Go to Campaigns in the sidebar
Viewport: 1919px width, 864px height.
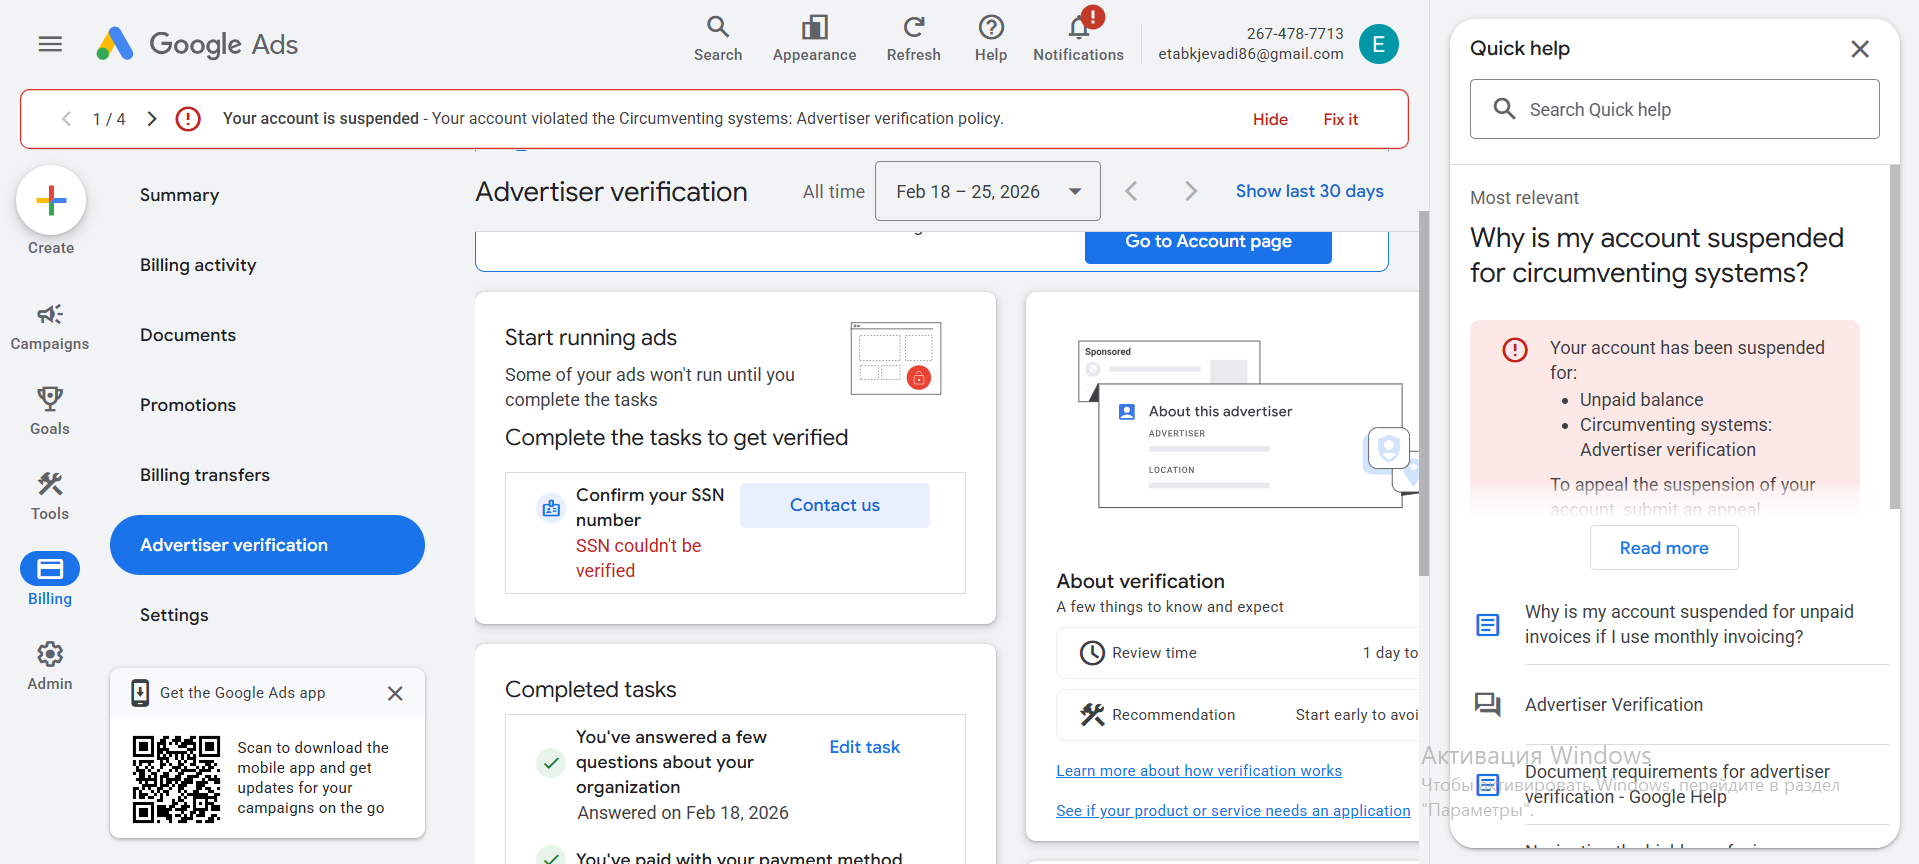(50, 328)
